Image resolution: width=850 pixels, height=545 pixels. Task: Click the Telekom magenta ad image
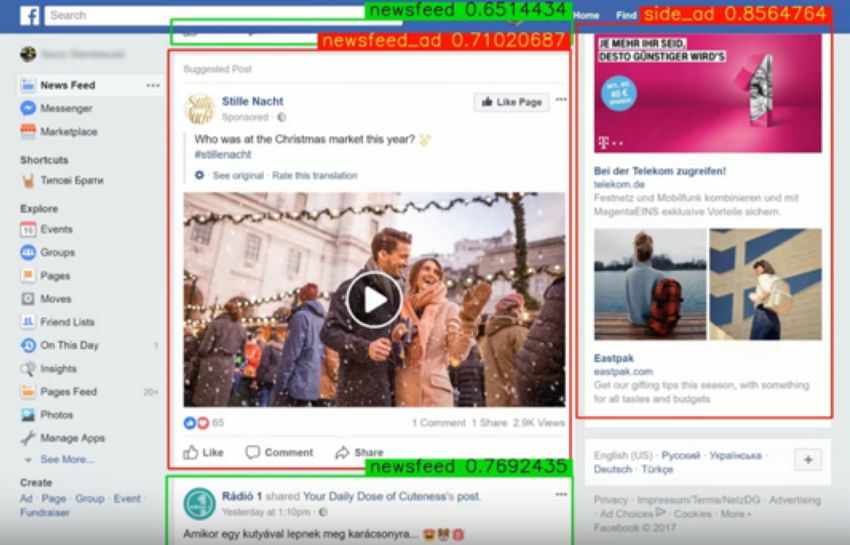707,93
